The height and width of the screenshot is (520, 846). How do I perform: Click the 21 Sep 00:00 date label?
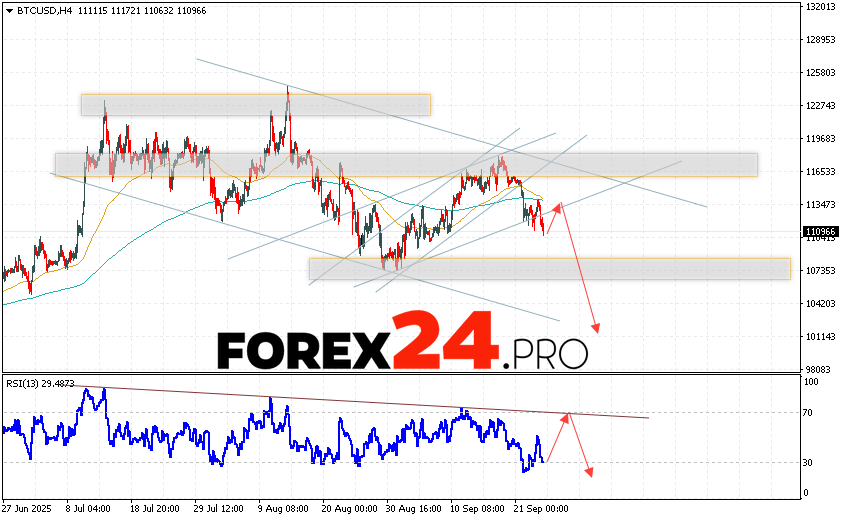(x=540, y=508)
